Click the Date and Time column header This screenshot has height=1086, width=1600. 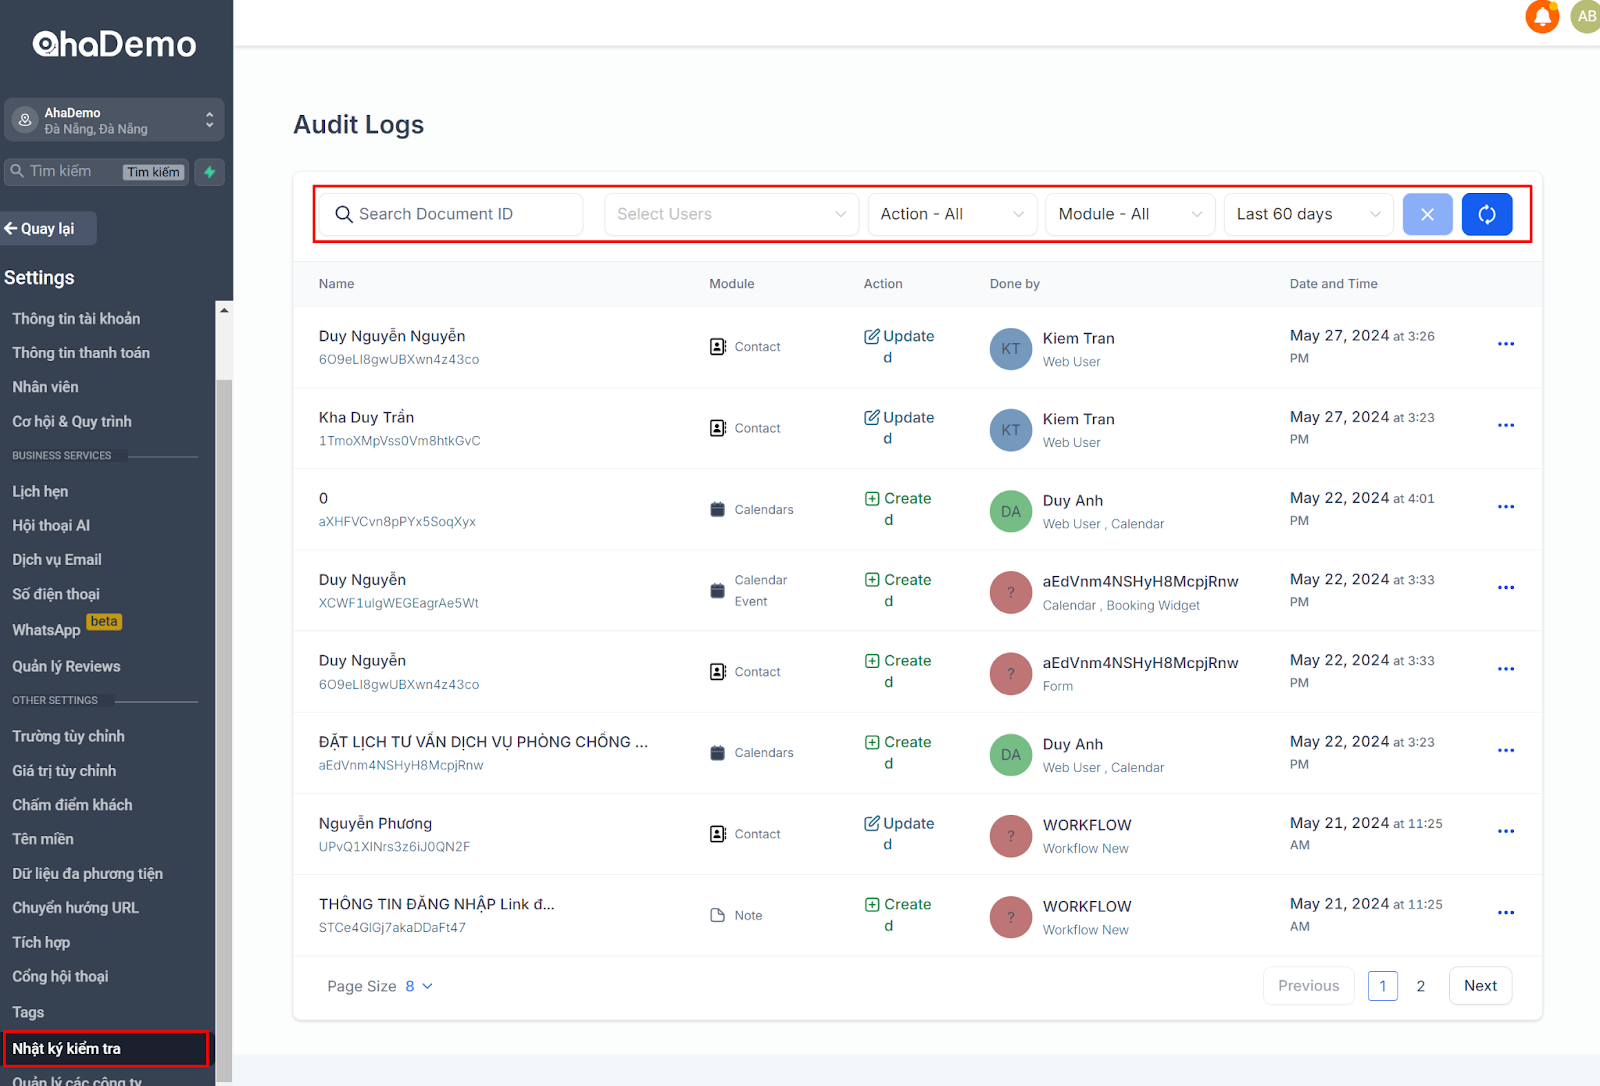coord(1333,284)
